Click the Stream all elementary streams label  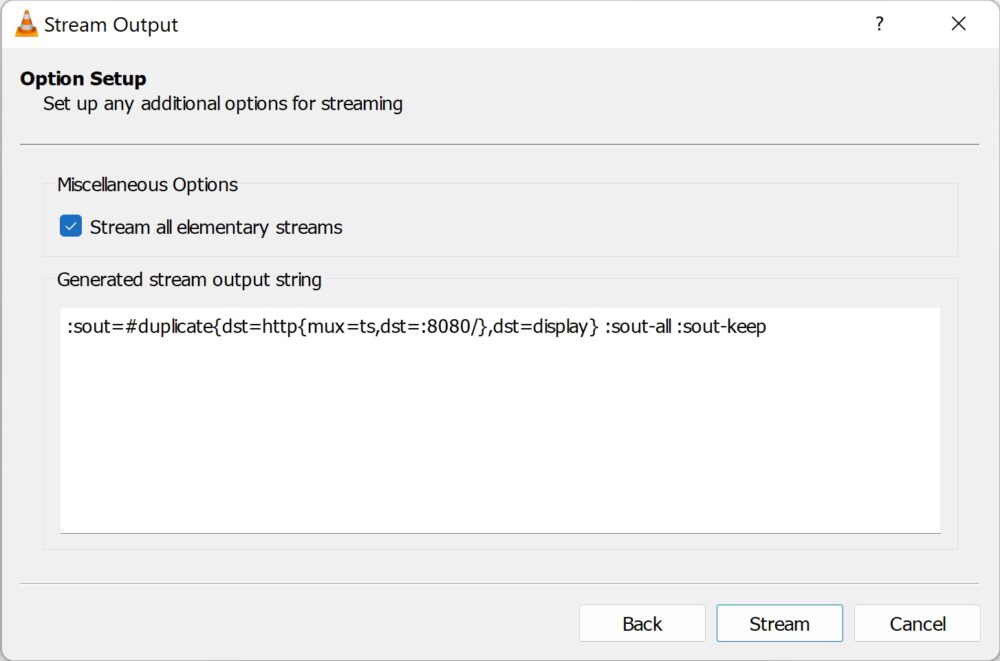pos(215,227)
